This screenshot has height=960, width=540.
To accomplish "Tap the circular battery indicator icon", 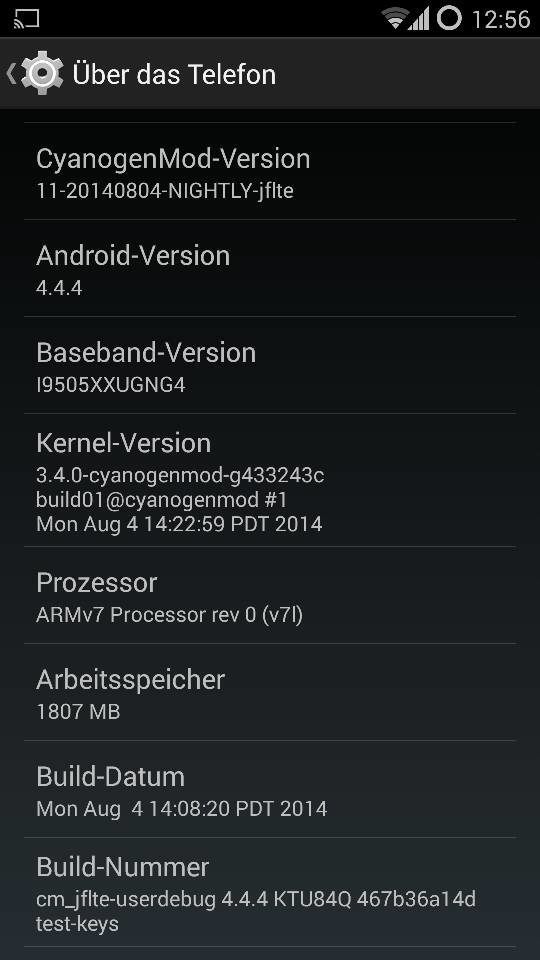I will [449, 18].
